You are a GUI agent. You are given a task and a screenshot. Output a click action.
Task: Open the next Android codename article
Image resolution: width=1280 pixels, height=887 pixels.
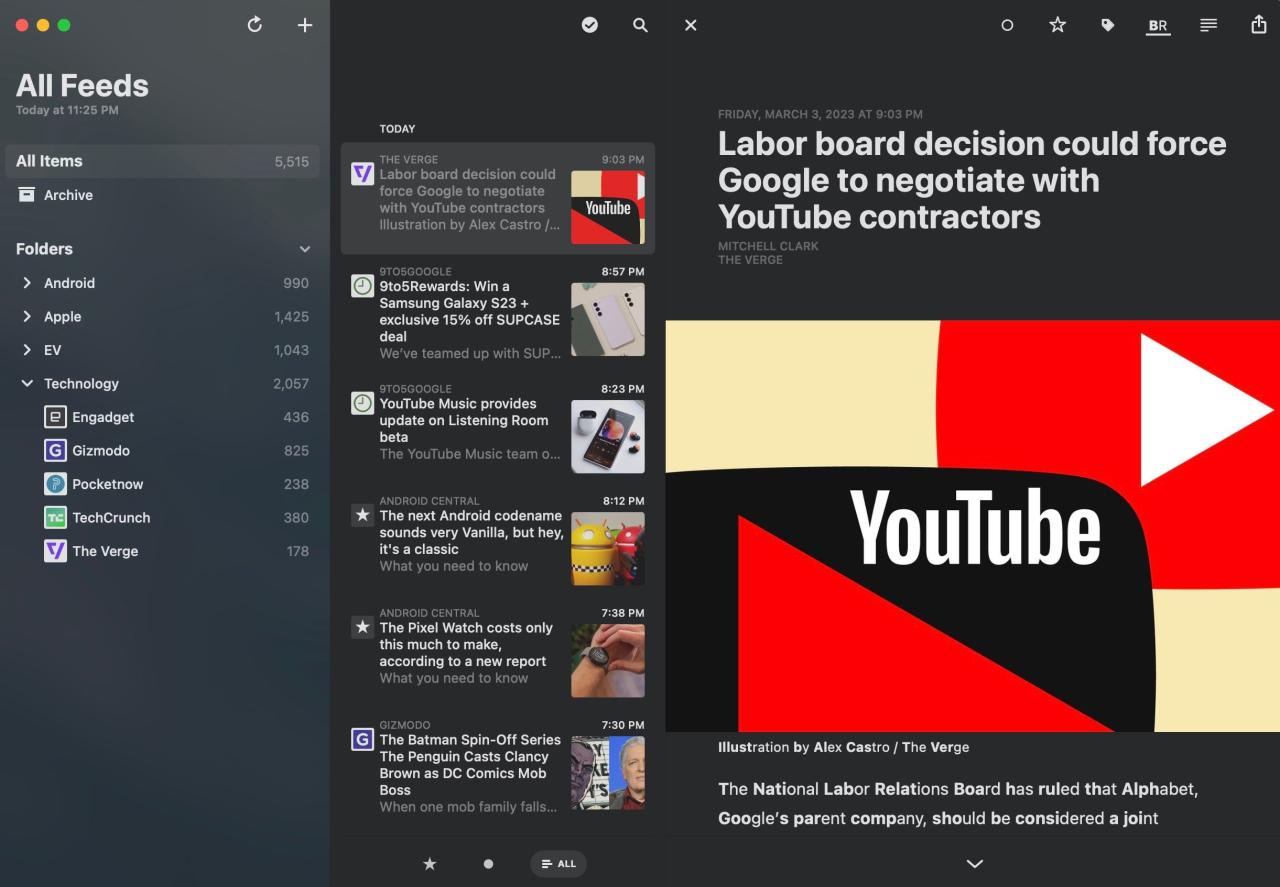(498, 538)
